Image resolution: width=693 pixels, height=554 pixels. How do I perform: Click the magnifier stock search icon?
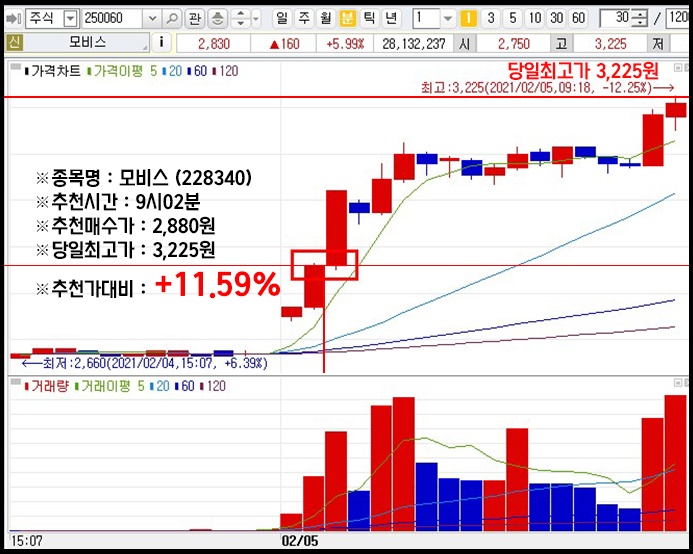tap(171, 19)
